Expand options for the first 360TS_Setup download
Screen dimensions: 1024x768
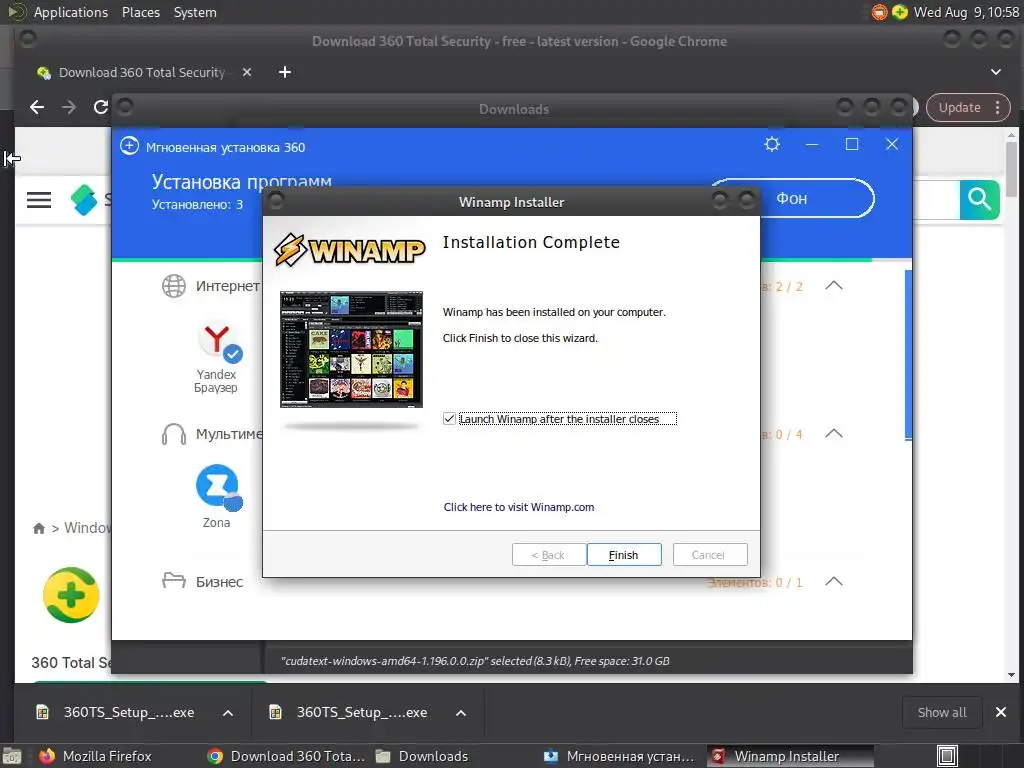tap(228, 713)
